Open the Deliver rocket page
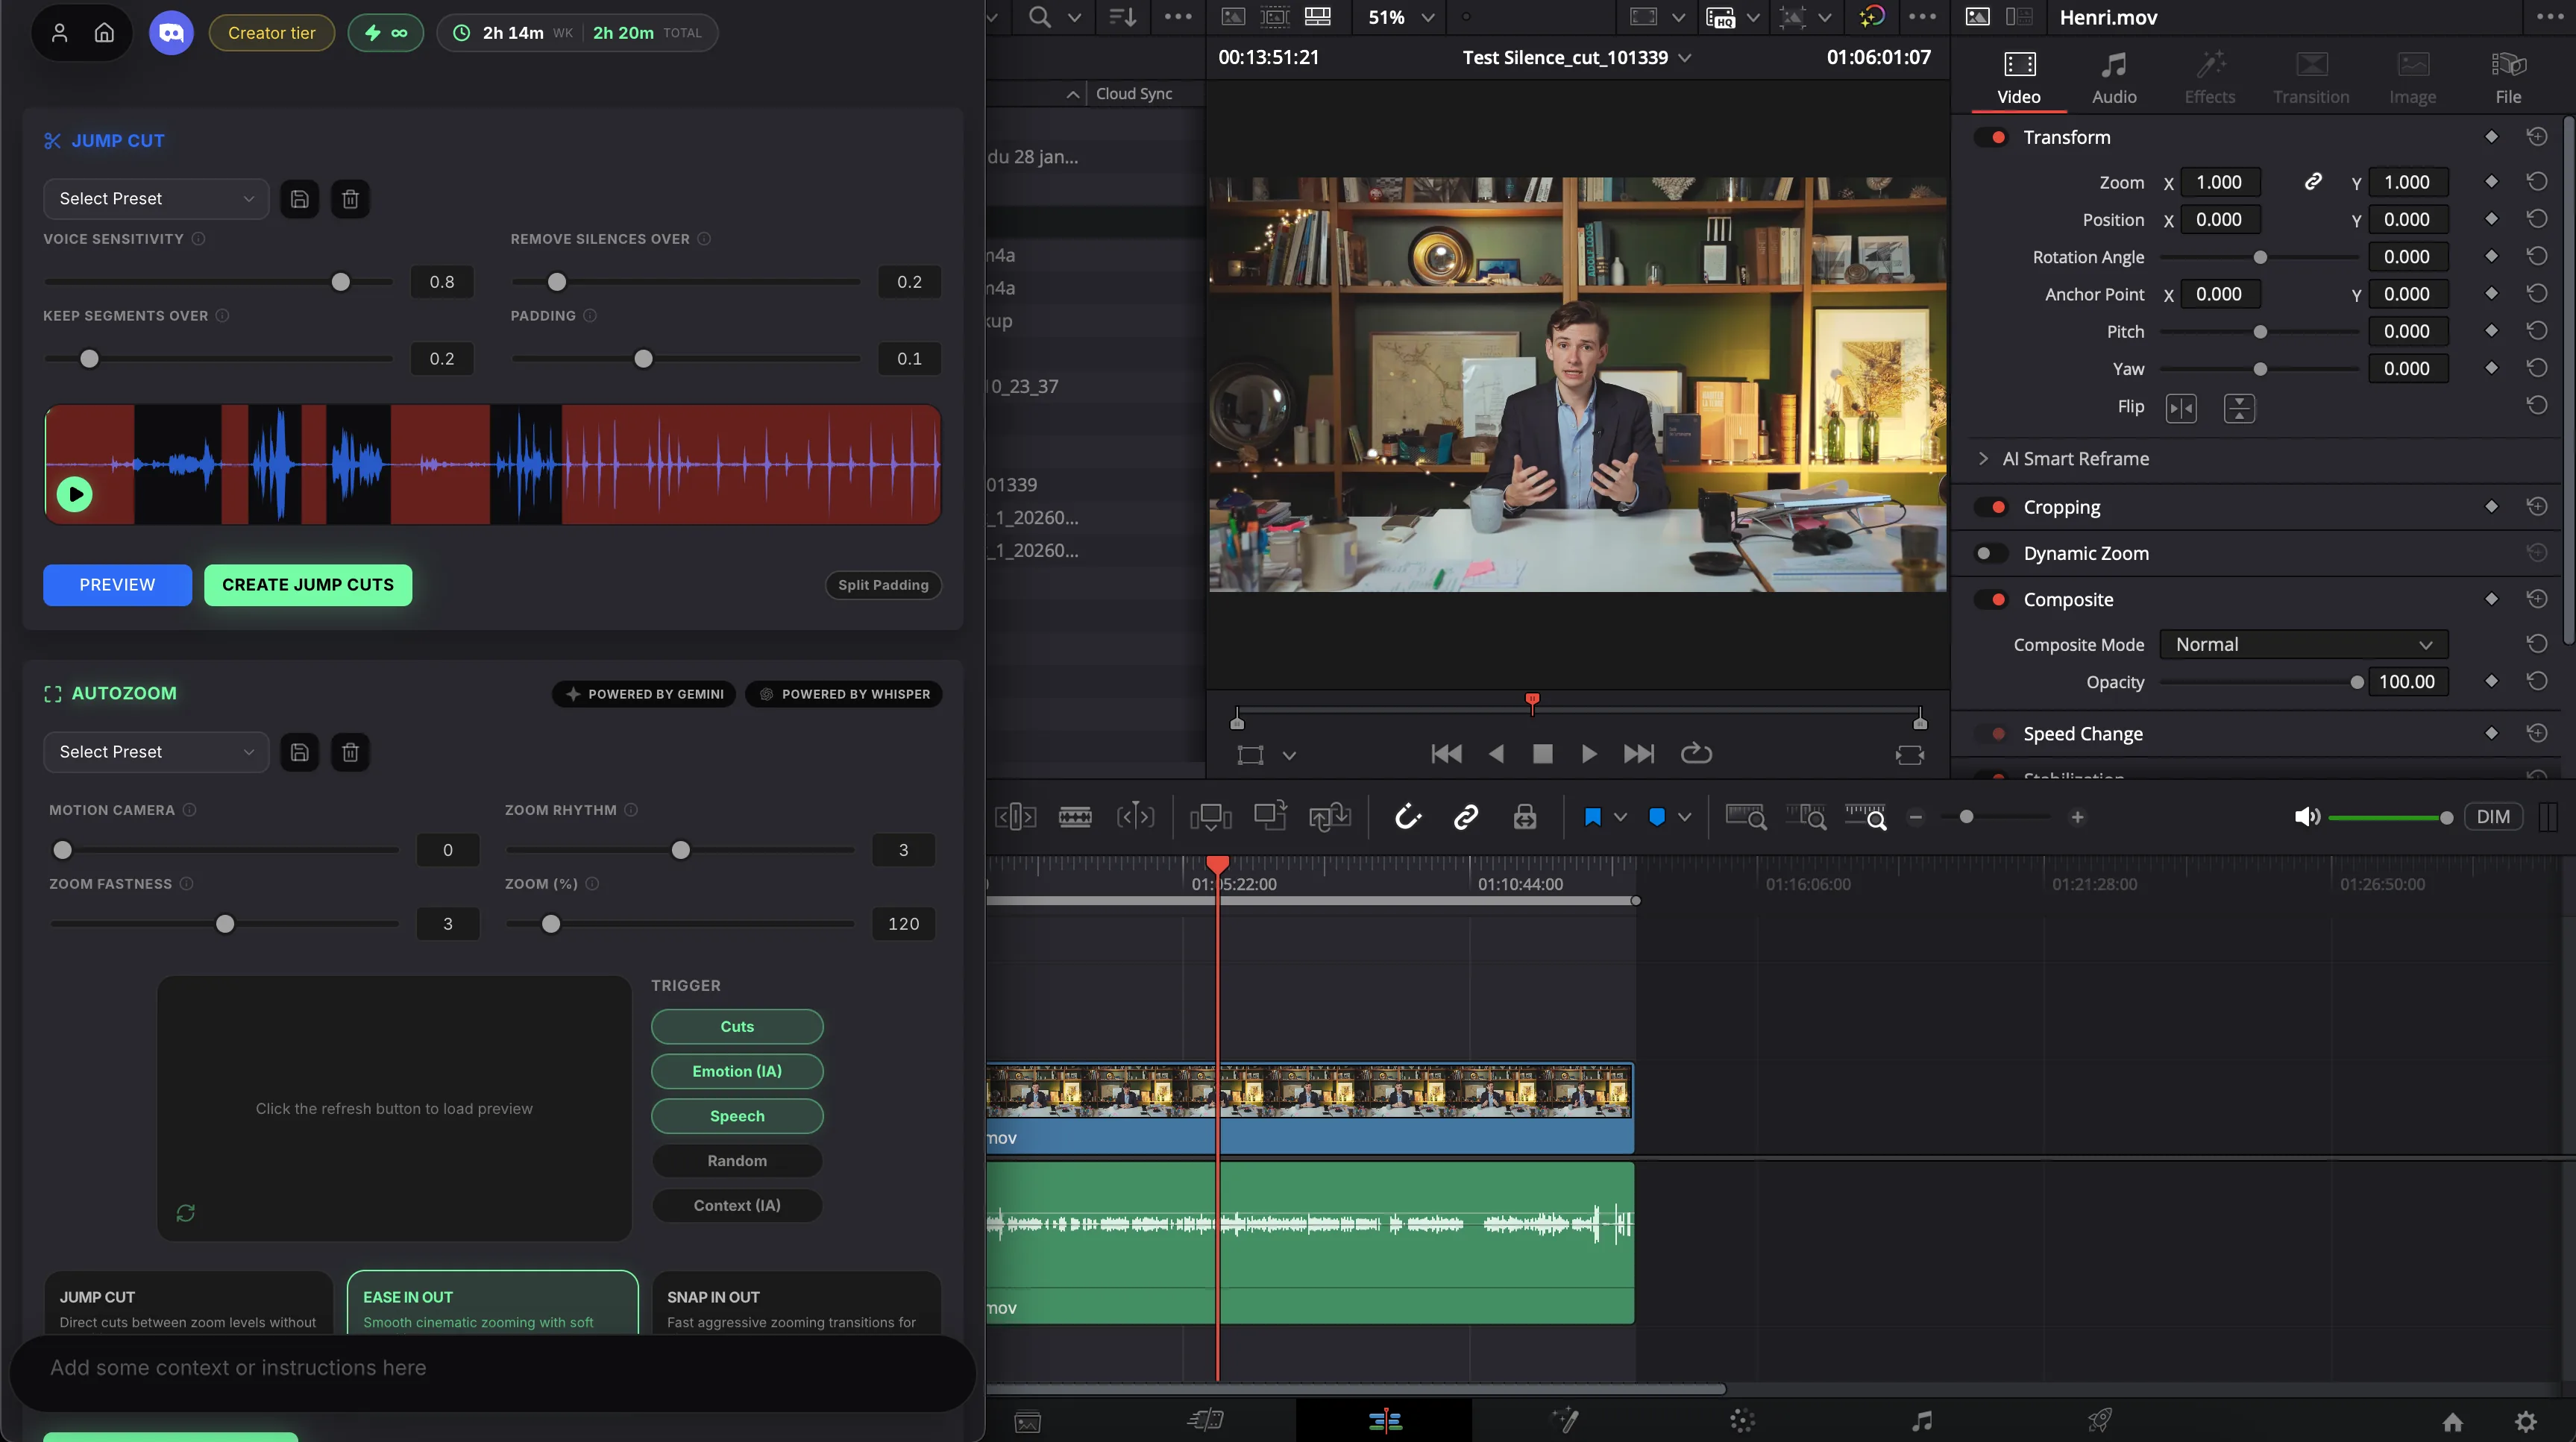 coord(2099,1420)
